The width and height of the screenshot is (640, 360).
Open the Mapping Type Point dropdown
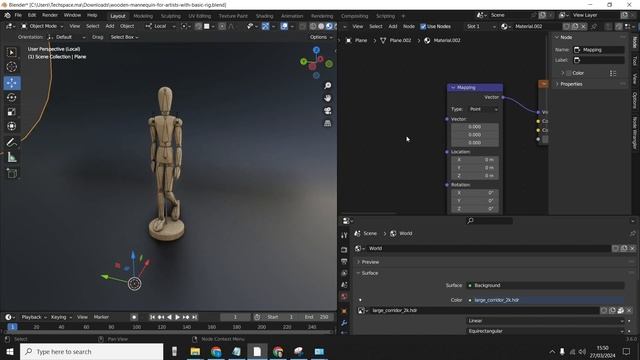coord(484,109)
